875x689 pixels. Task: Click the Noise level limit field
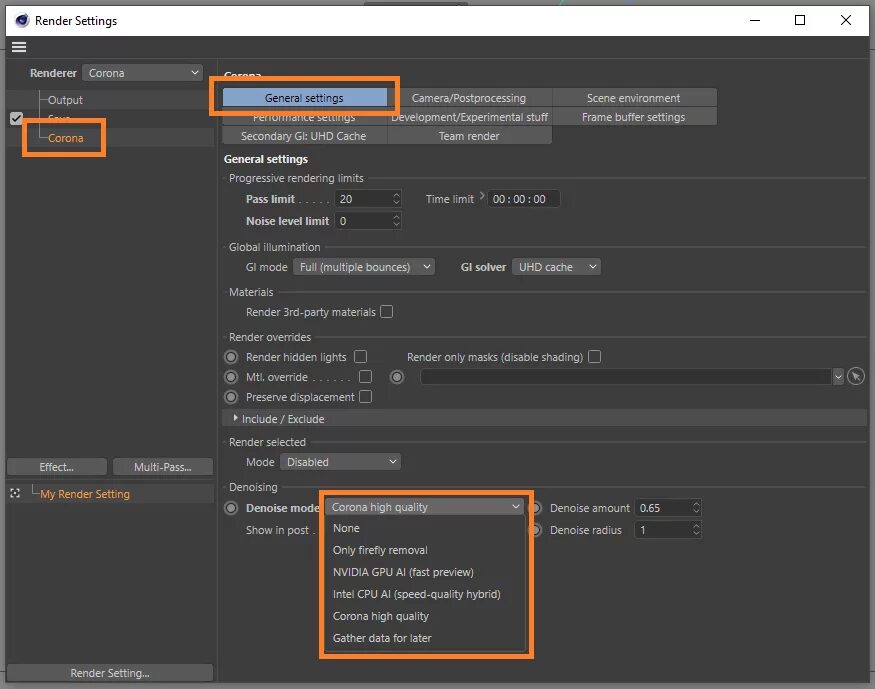tap(363, 221)
